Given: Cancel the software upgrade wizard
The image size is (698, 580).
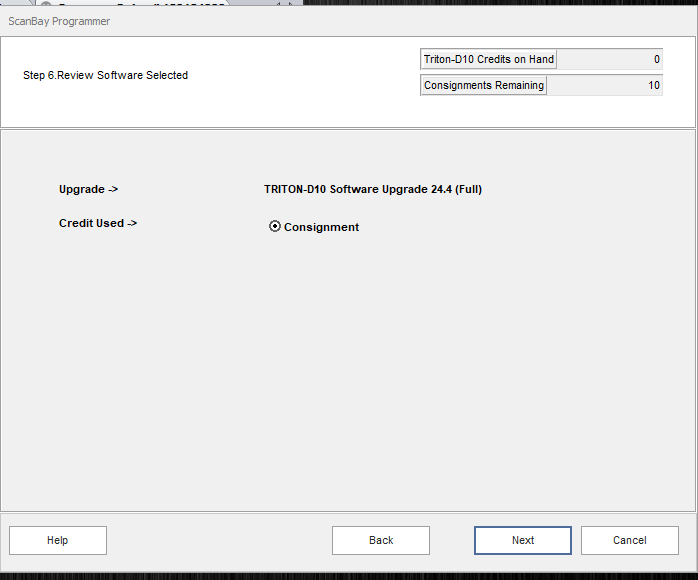Looking at the screenshot, I should [629, 540].
